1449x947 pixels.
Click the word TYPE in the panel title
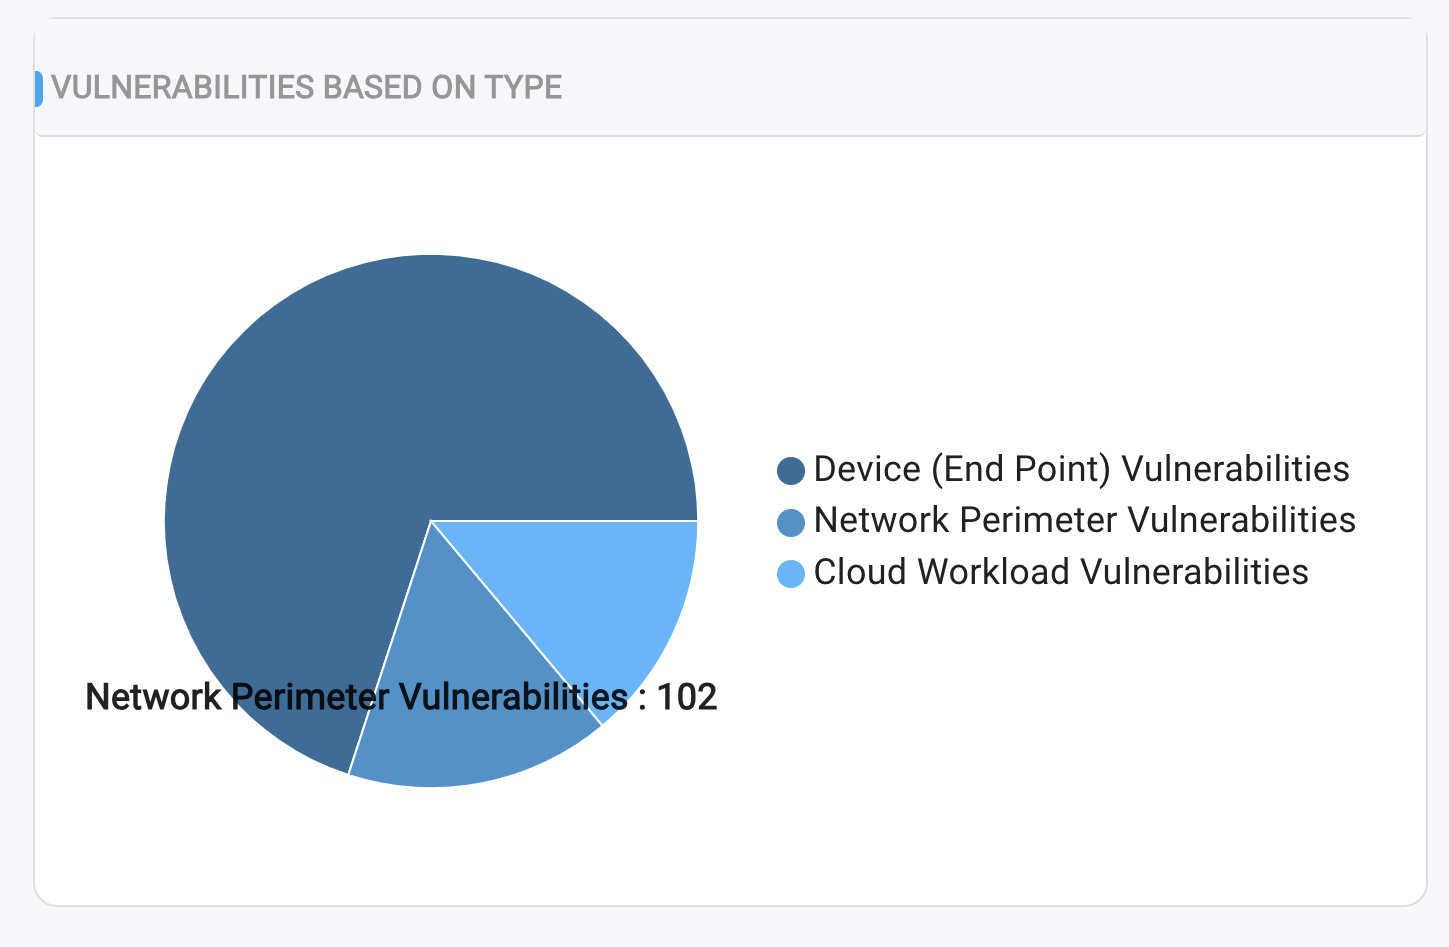[523, 88]
